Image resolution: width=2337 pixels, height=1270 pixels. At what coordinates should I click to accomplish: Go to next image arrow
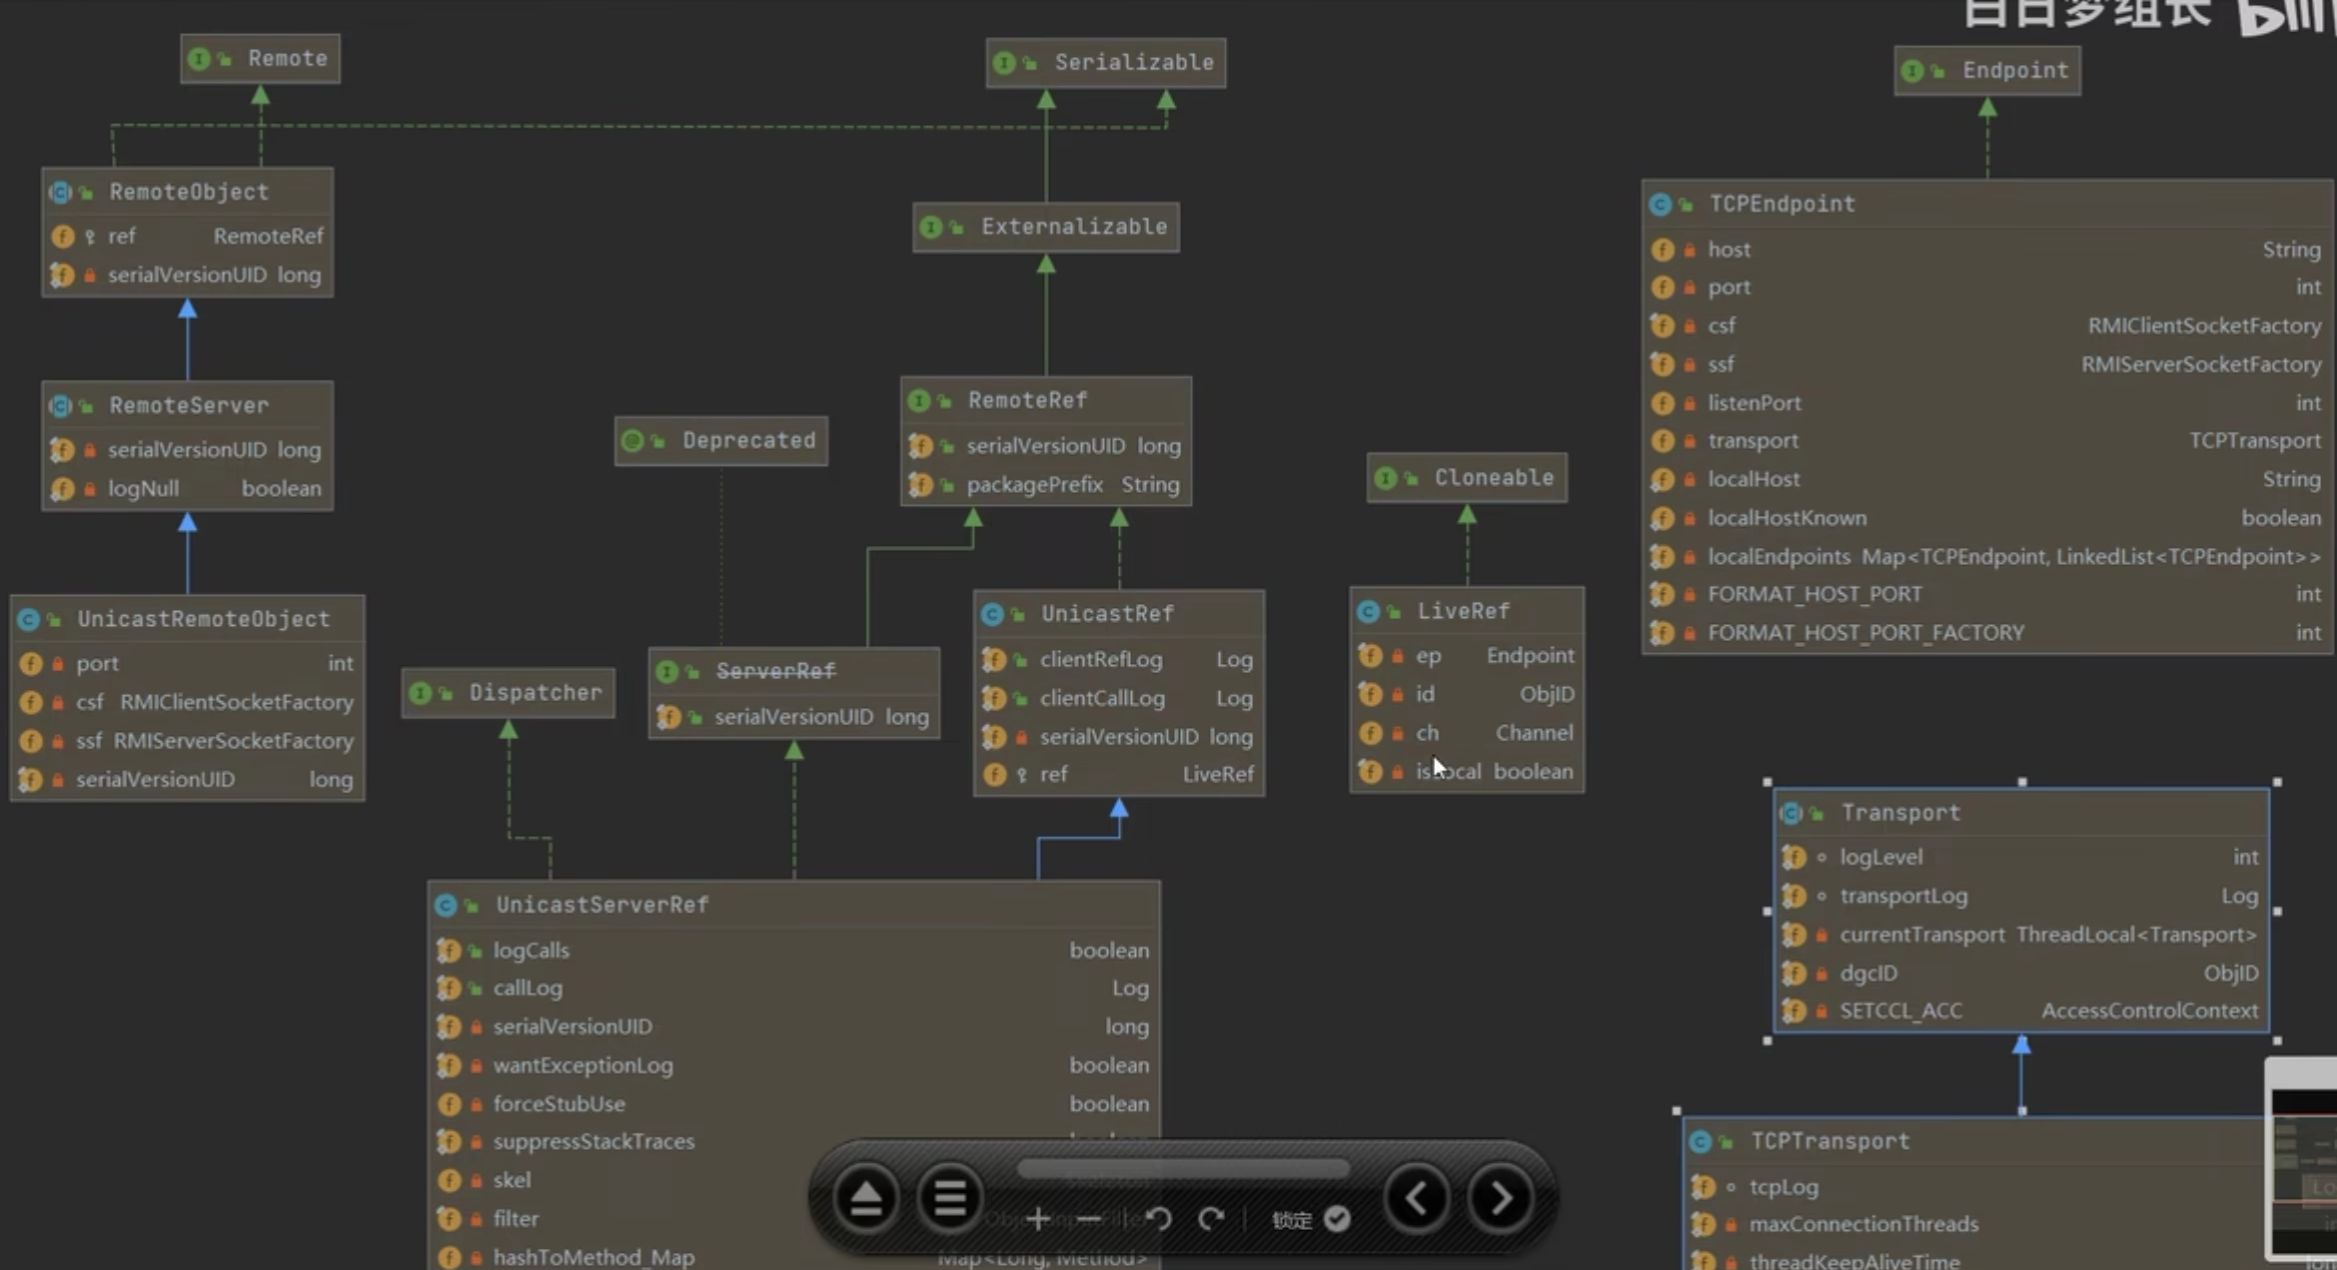(x=1500, y=1197)
